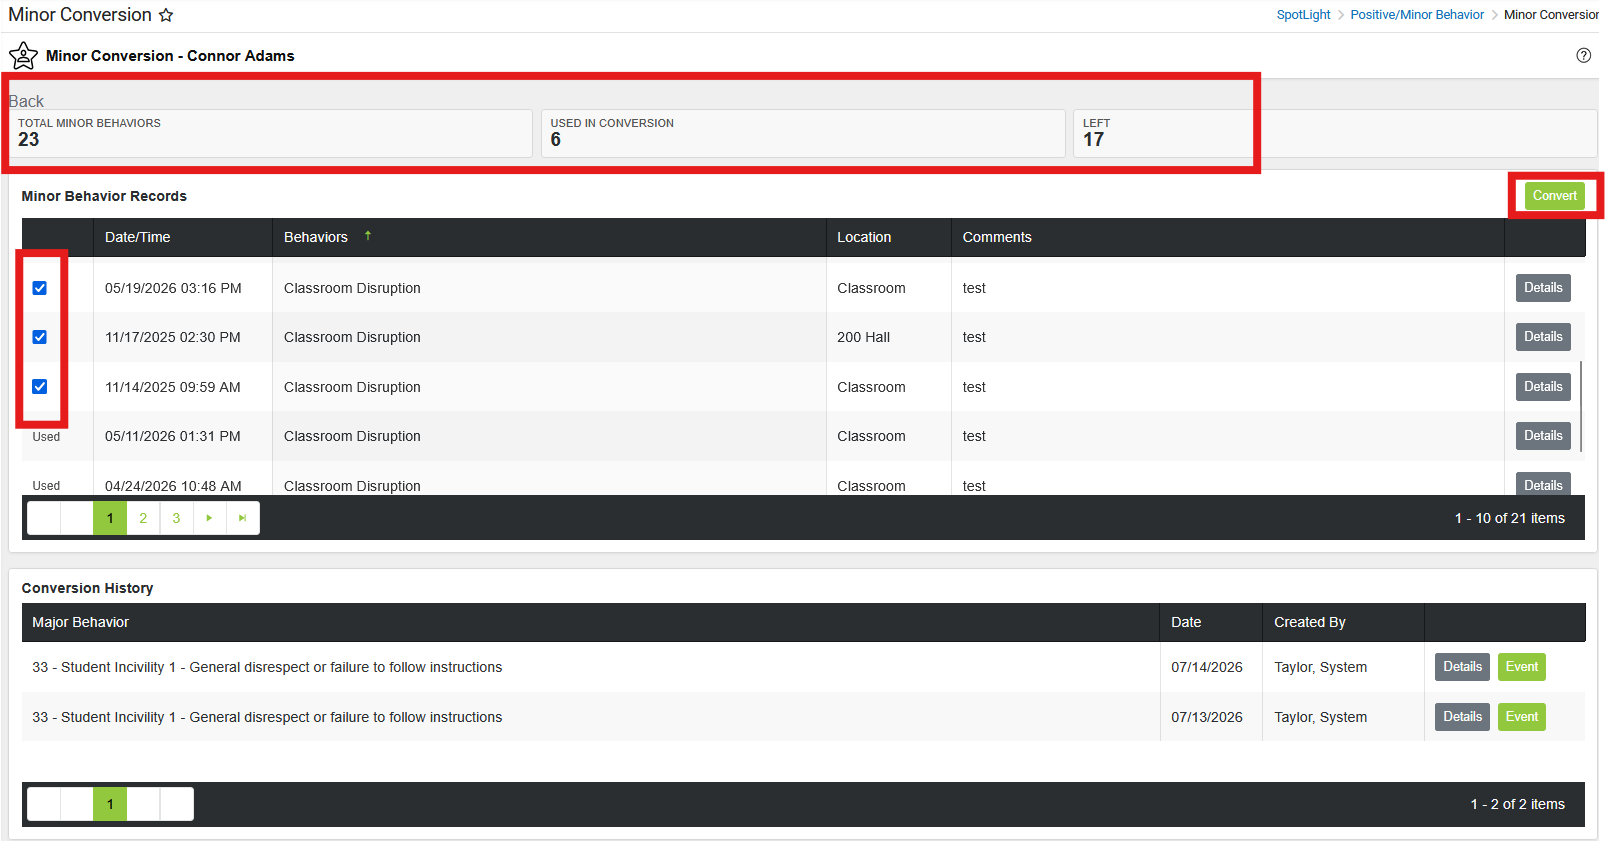The image size is (1605, 841).
Task: Open Event for the 07/14/2026 conversion
Action: coord(1522,667)
